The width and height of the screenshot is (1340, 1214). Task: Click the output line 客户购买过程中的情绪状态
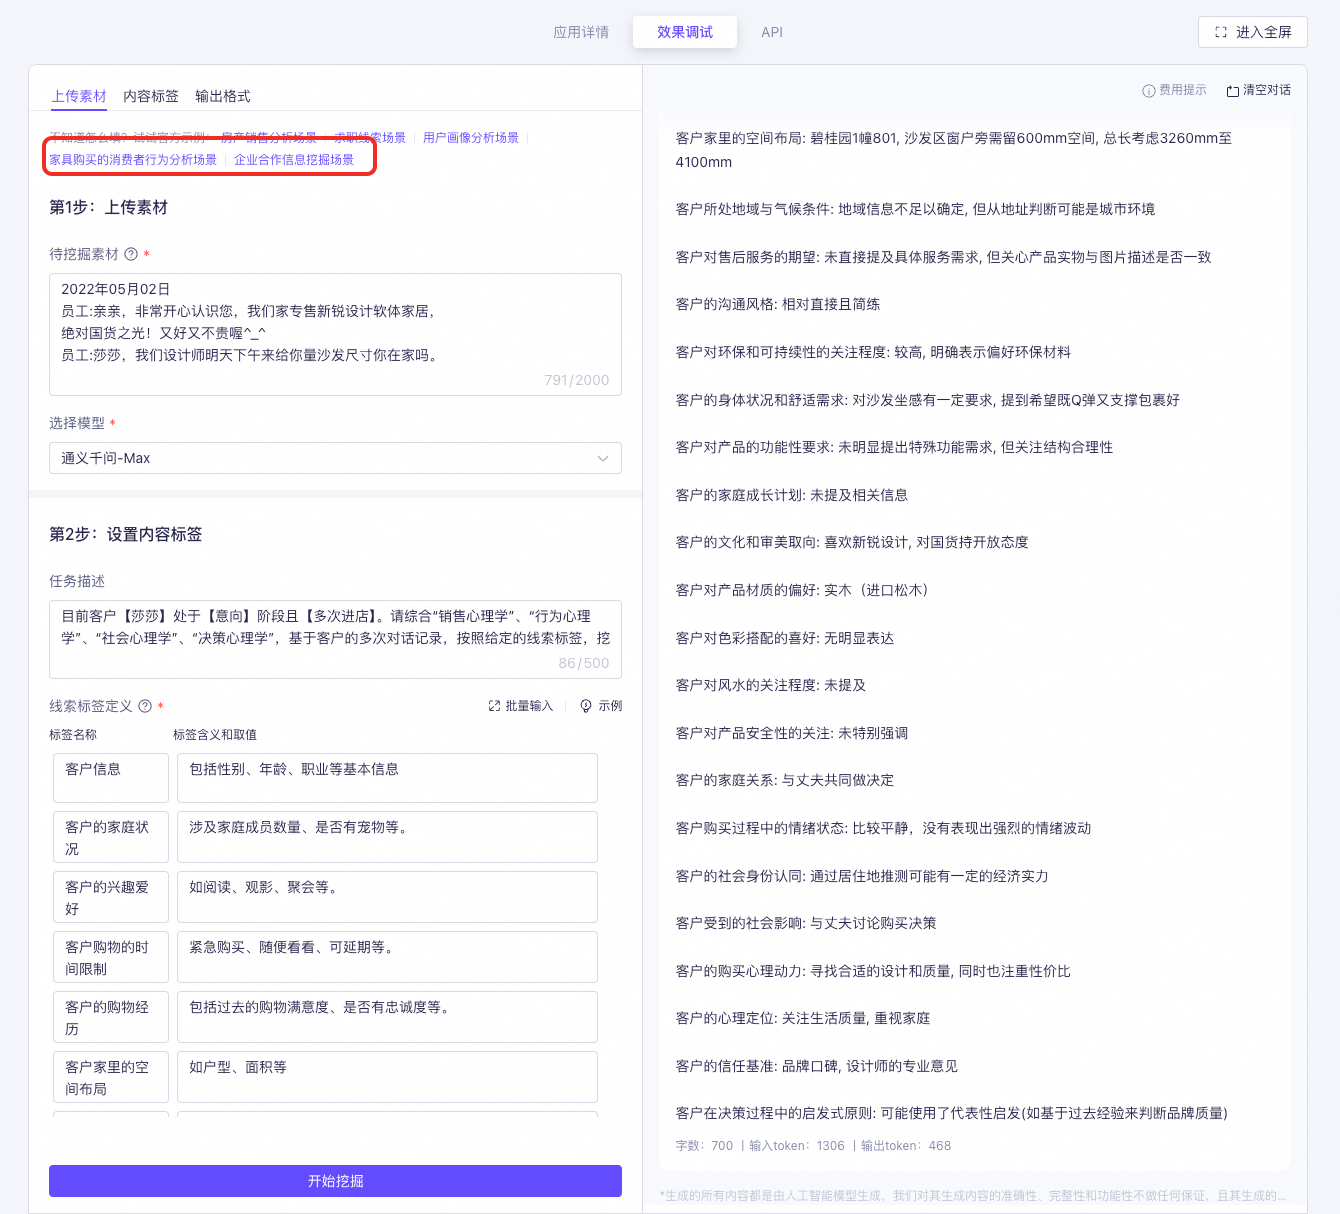point(883,828)
